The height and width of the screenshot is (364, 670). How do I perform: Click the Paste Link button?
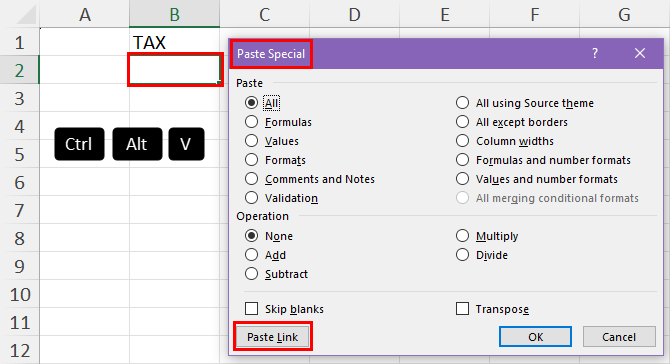click(x=273, y=337)
